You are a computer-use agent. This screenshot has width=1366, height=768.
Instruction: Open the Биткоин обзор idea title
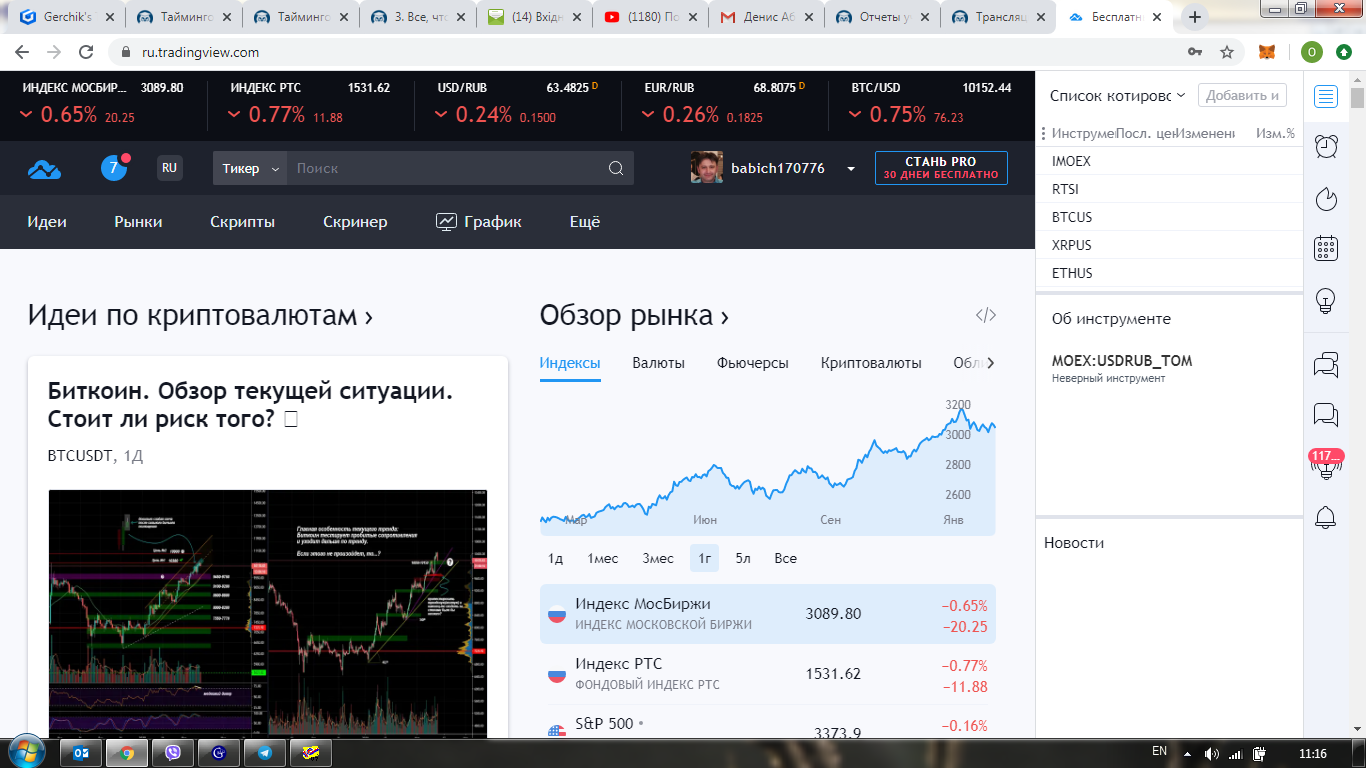(x=250, y=404)
